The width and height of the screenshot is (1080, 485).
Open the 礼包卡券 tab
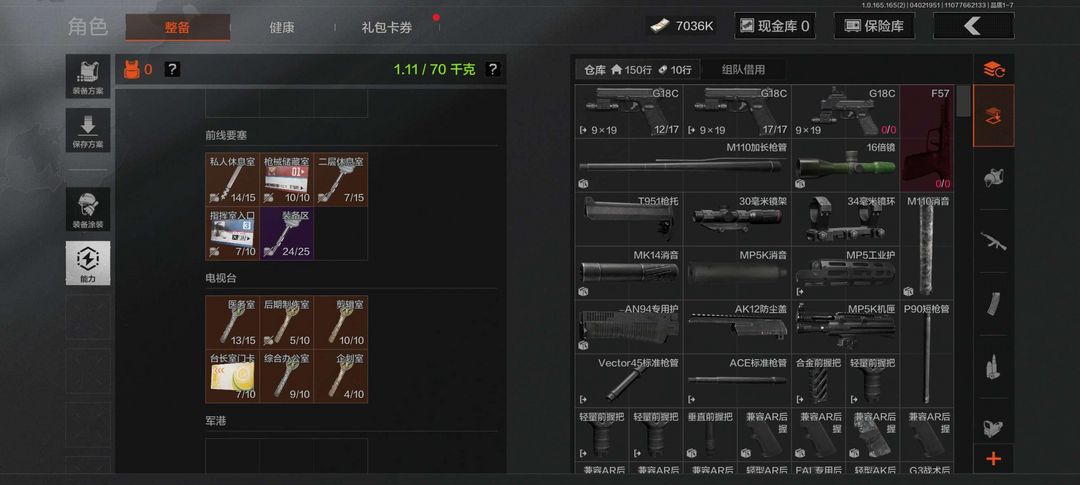tap(387, 27)
